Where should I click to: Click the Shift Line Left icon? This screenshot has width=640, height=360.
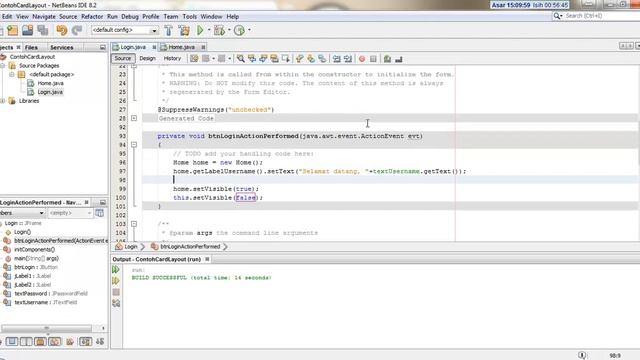[x=336, y=59]
